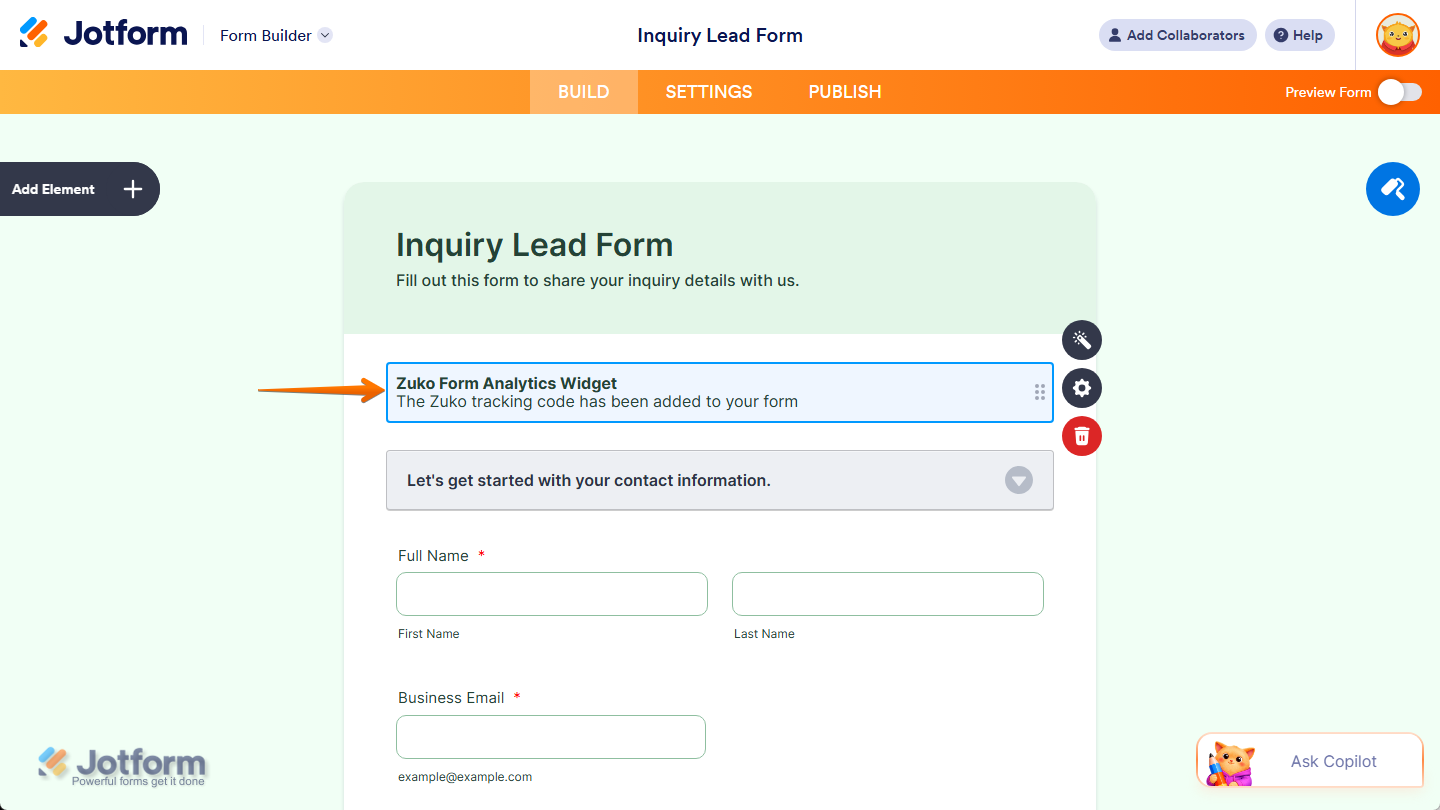Image resolution: width=1440 pixels, height=810 pixels.
Task: Switch to the PUBLISH tab
Action: point(844,91)
